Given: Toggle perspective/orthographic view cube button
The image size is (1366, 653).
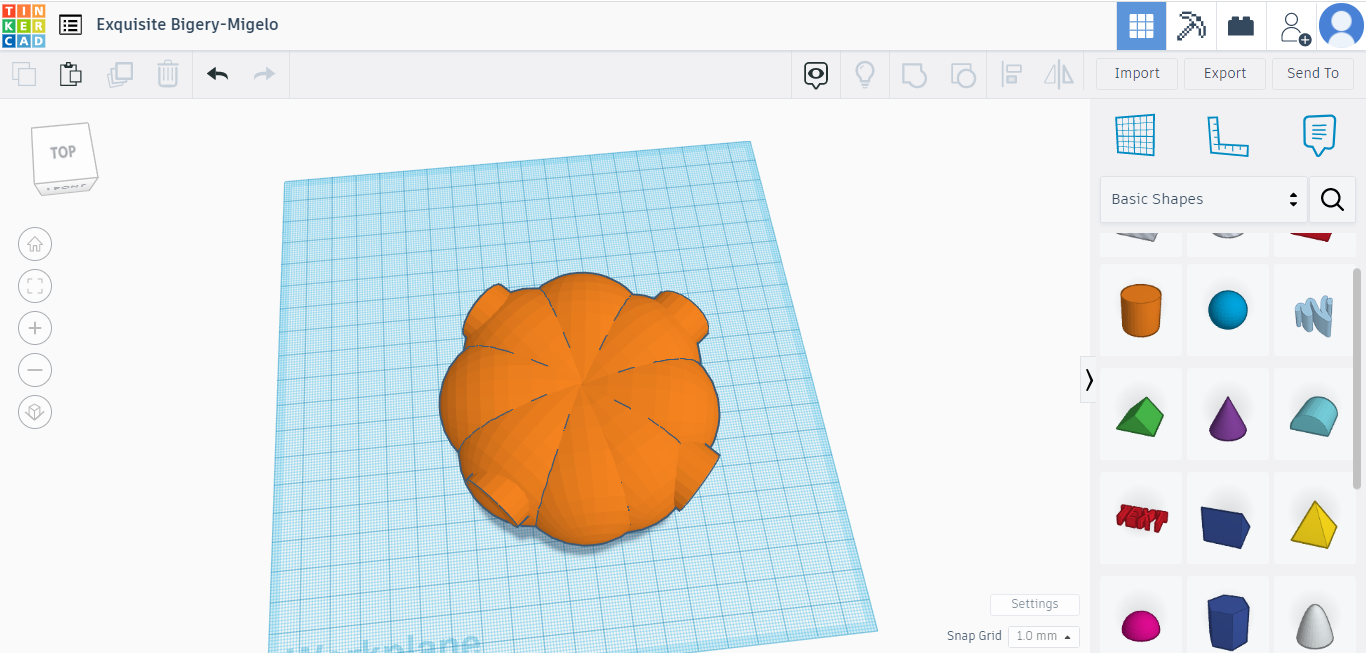Looking at the screenshot, I should pos(35,412).
